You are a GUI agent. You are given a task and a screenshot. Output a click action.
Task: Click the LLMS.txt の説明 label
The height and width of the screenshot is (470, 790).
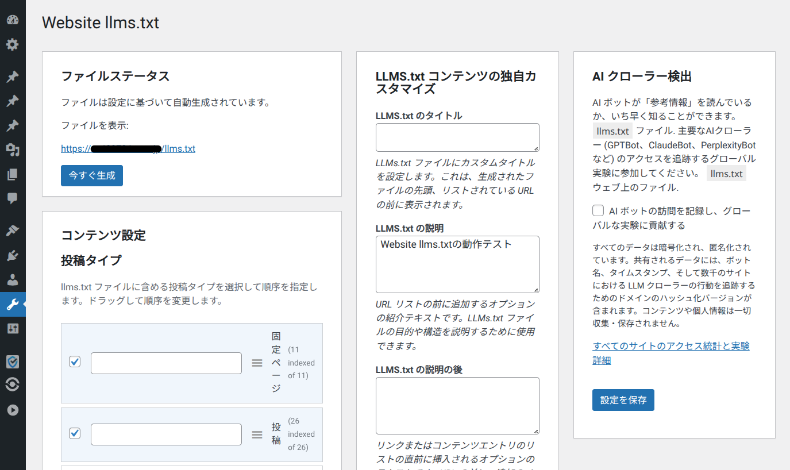click(410, 228)
